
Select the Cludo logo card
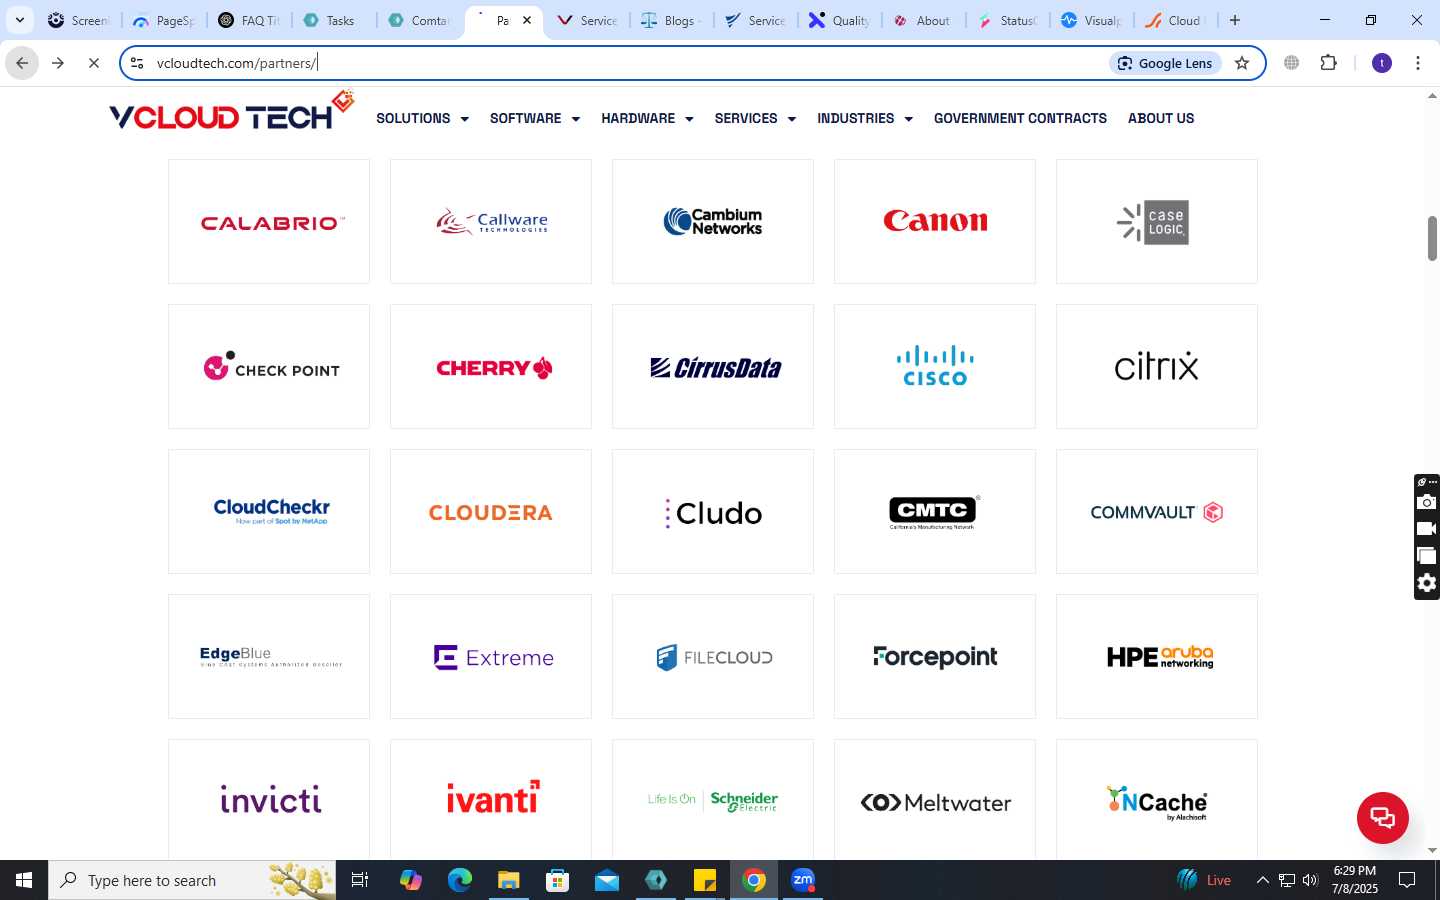coord(713,511)
